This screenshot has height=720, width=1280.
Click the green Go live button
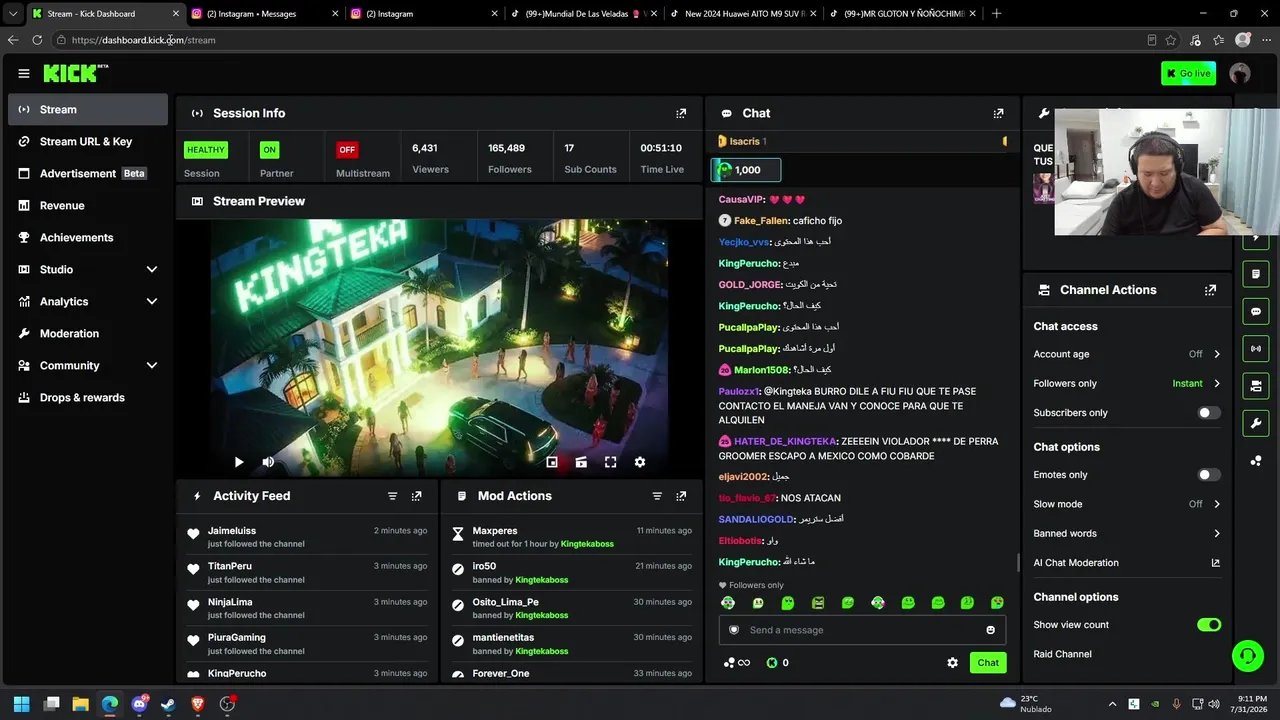(x=1188, y=73)
